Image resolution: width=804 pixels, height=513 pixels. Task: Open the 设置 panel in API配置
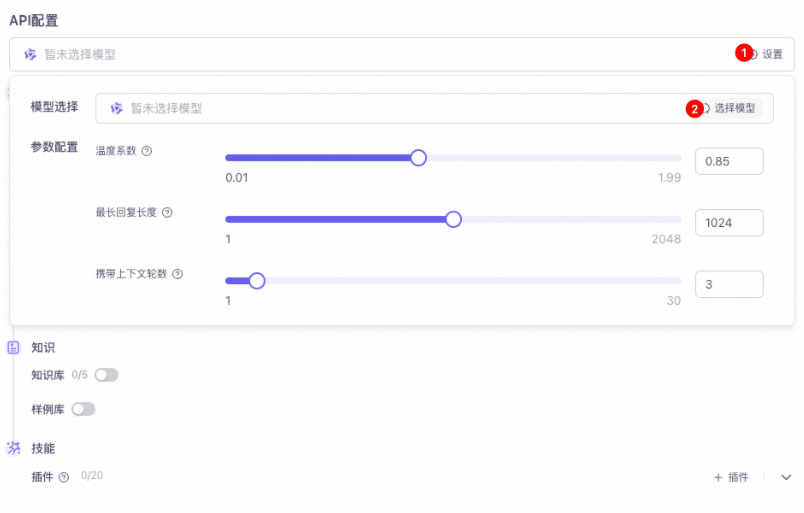(x=767, y=54)
